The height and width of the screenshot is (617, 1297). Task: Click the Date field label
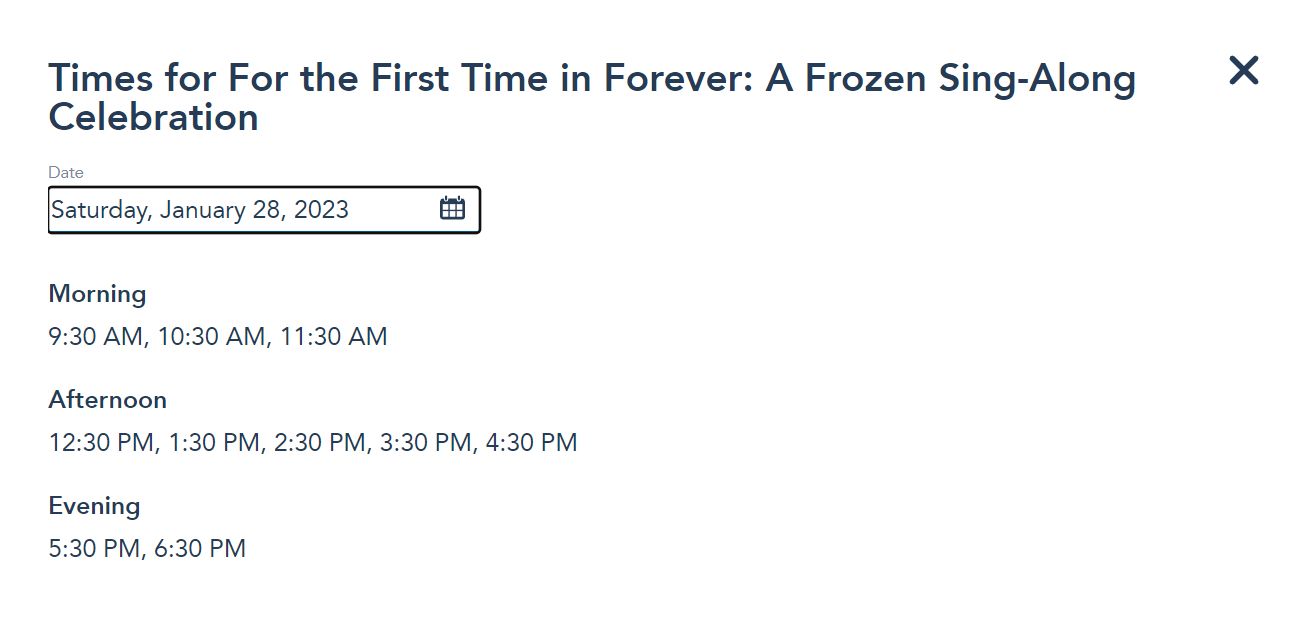point(66,173)
